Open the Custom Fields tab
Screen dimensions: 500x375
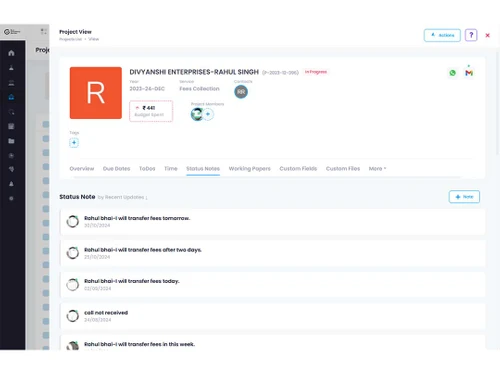click(298, 169)
